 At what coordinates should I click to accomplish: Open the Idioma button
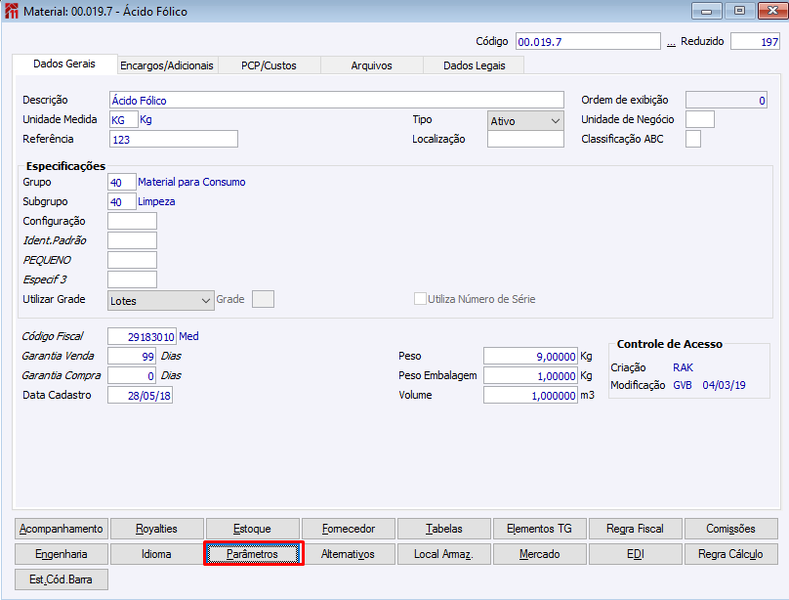pyautogui.click(x=156, y=554)
